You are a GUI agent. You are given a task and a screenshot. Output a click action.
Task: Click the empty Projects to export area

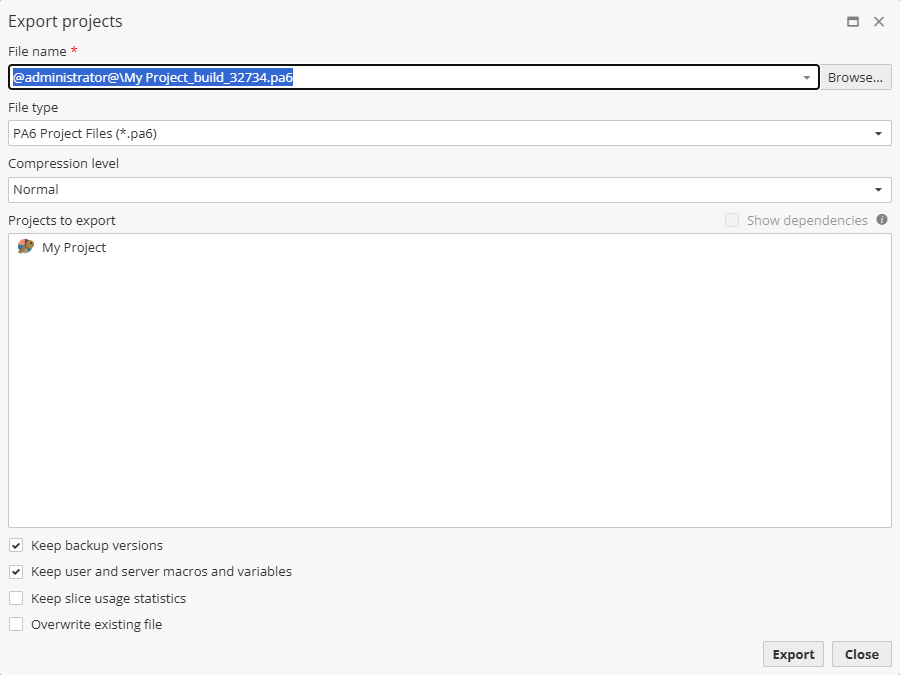450,400
